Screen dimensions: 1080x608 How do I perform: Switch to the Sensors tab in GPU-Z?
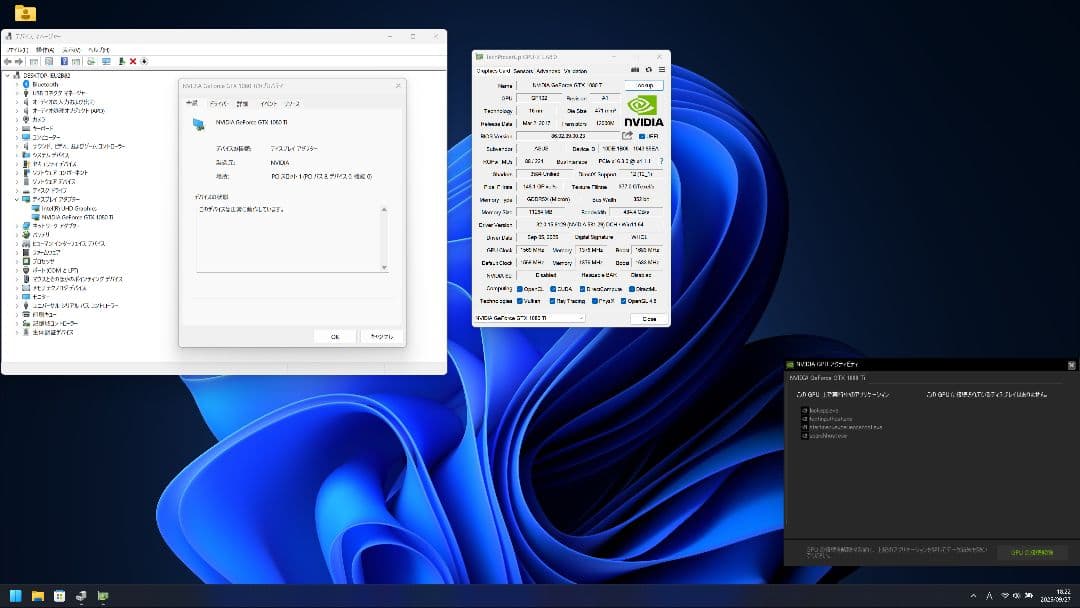click(523, 71)
